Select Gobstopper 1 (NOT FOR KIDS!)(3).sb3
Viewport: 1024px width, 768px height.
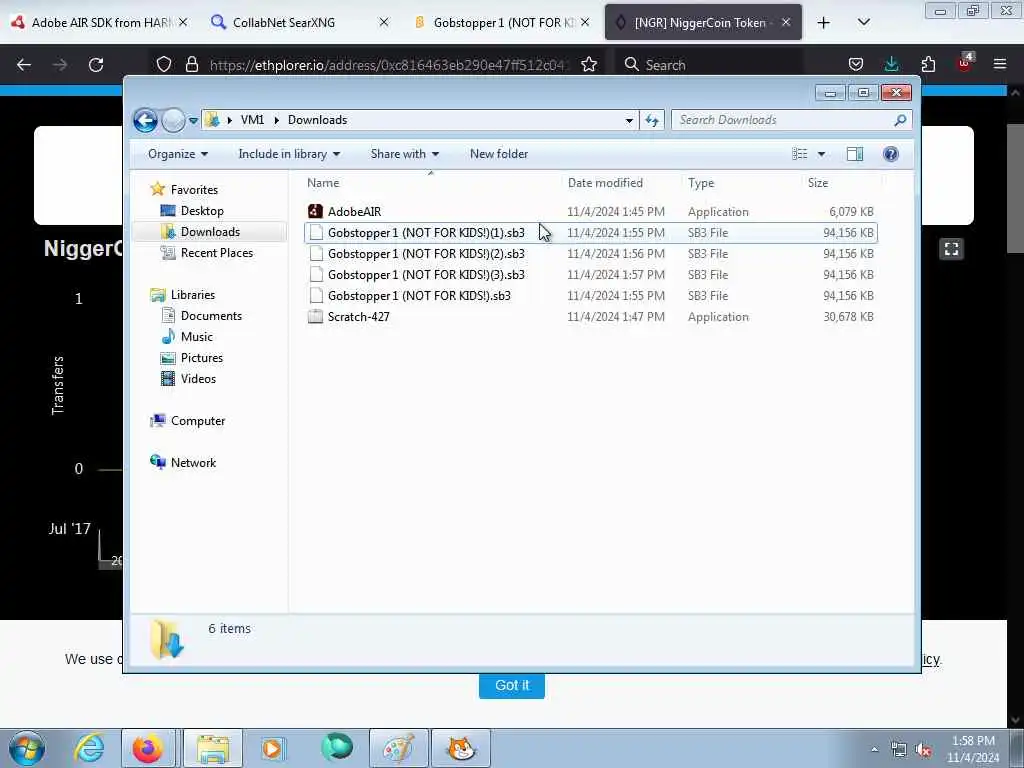pyautogui.click(x=590, y=274)
